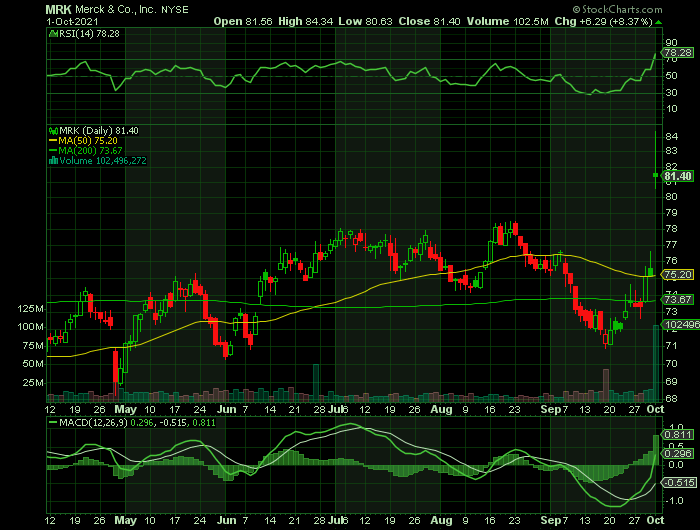
Task: Click the RSI line icon in legend
Action: pos(53,34)
